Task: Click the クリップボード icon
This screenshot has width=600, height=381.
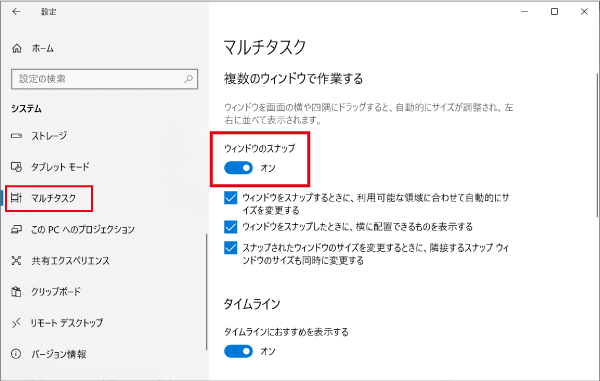Action: [x=16, y=291]
